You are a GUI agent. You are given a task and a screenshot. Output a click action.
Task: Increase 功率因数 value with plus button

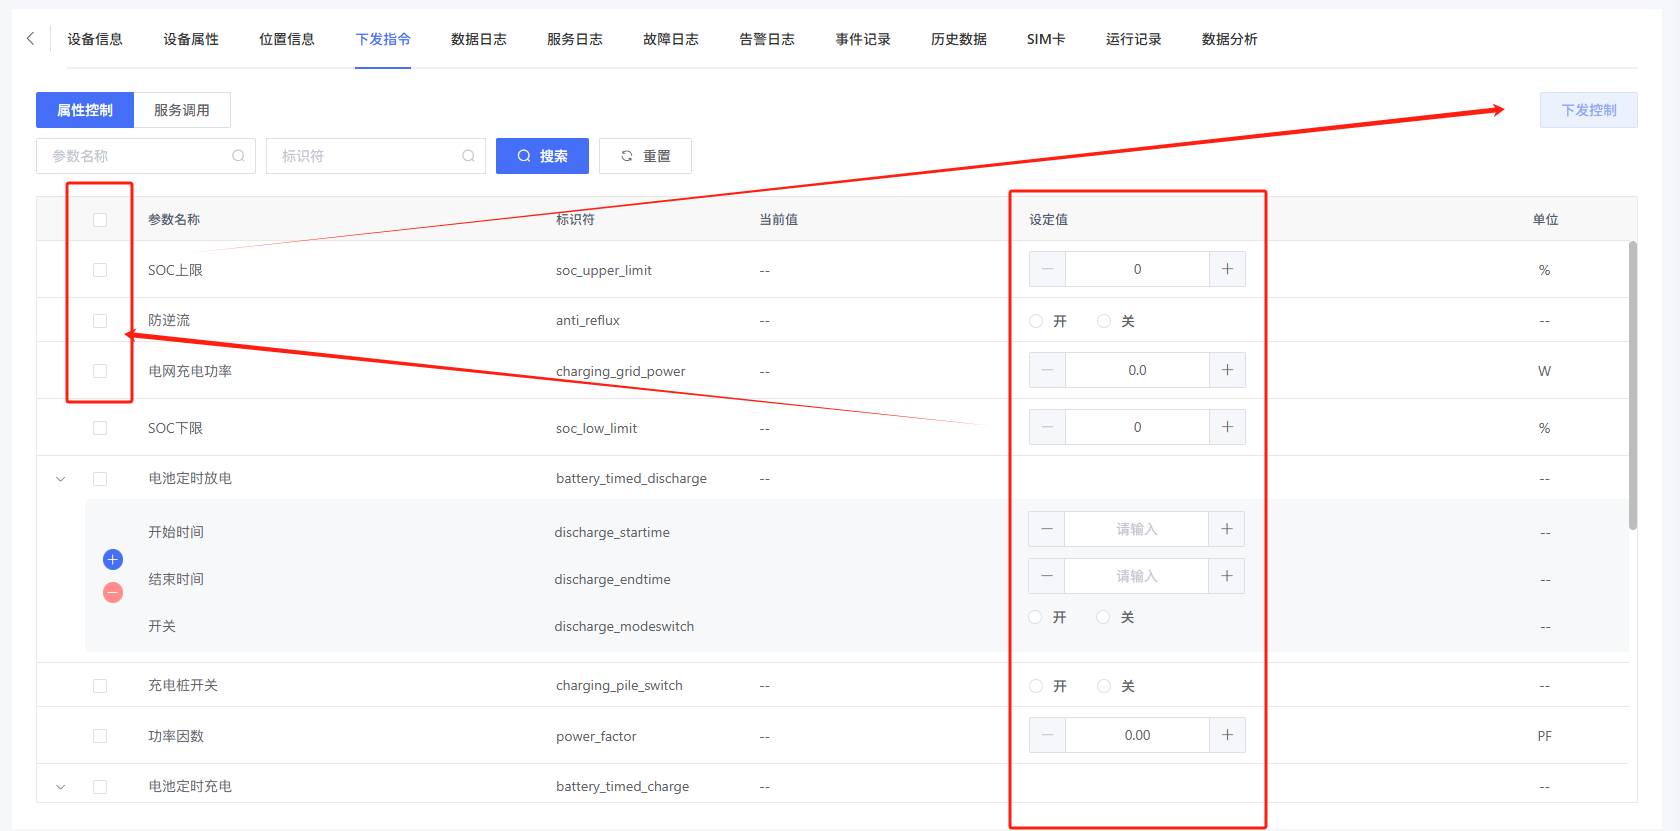click(x=1227, y=735)
